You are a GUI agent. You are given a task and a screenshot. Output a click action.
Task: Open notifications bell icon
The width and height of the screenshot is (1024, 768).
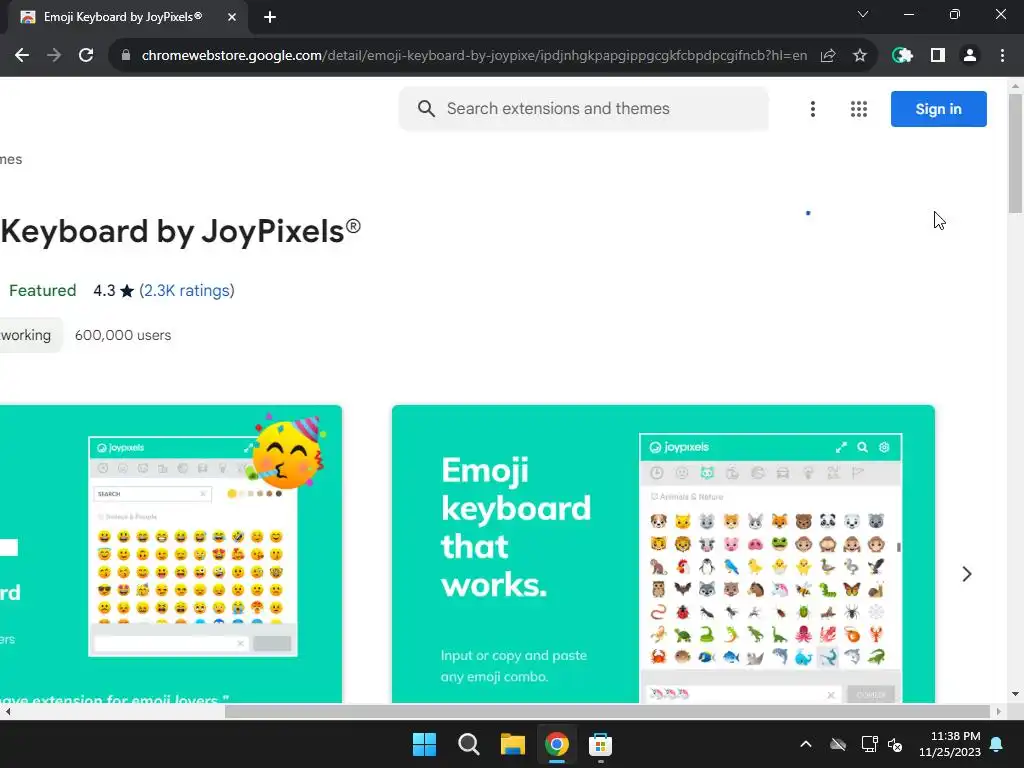tap(997, 744)
